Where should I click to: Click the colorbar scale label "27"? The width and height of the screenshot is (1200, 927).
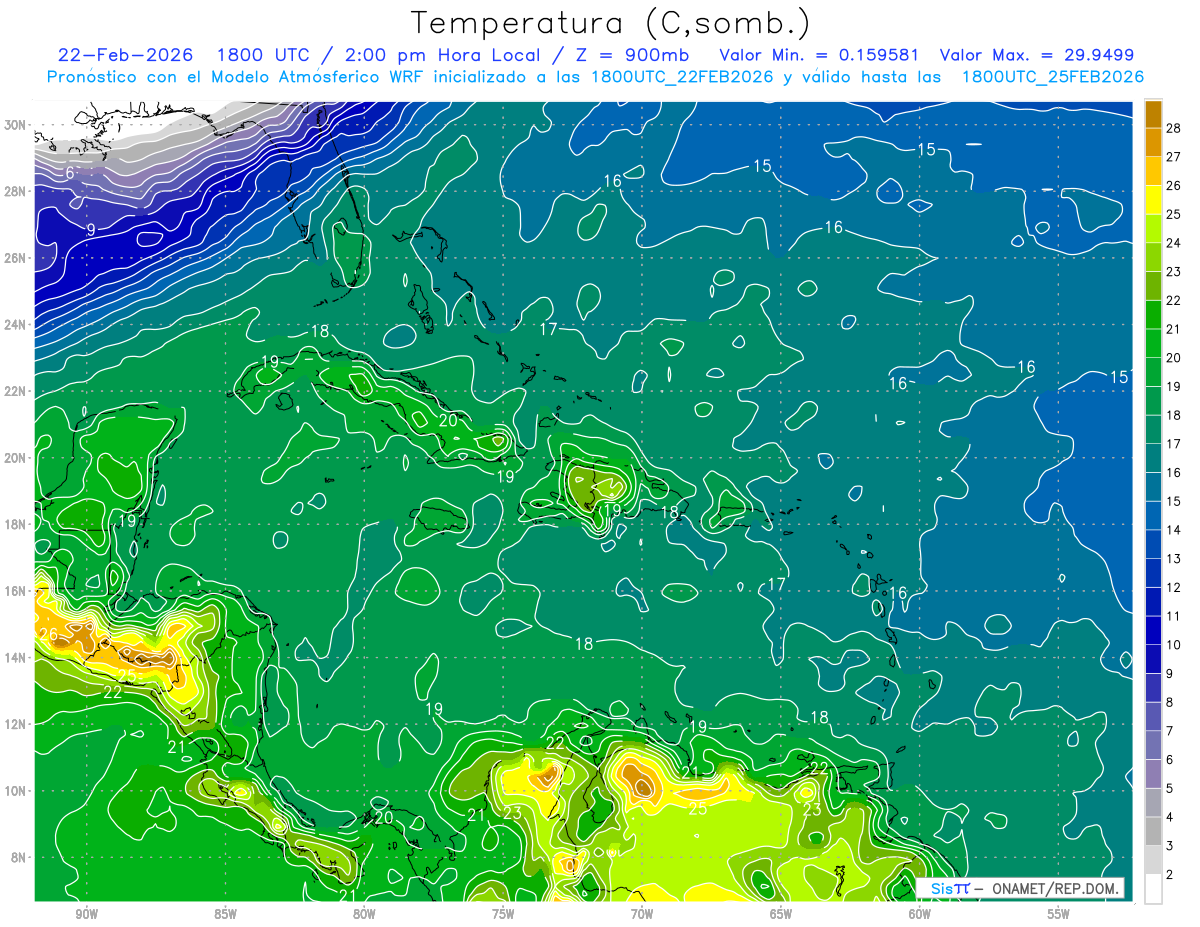pyautogui.click(x=1174, y=156)
